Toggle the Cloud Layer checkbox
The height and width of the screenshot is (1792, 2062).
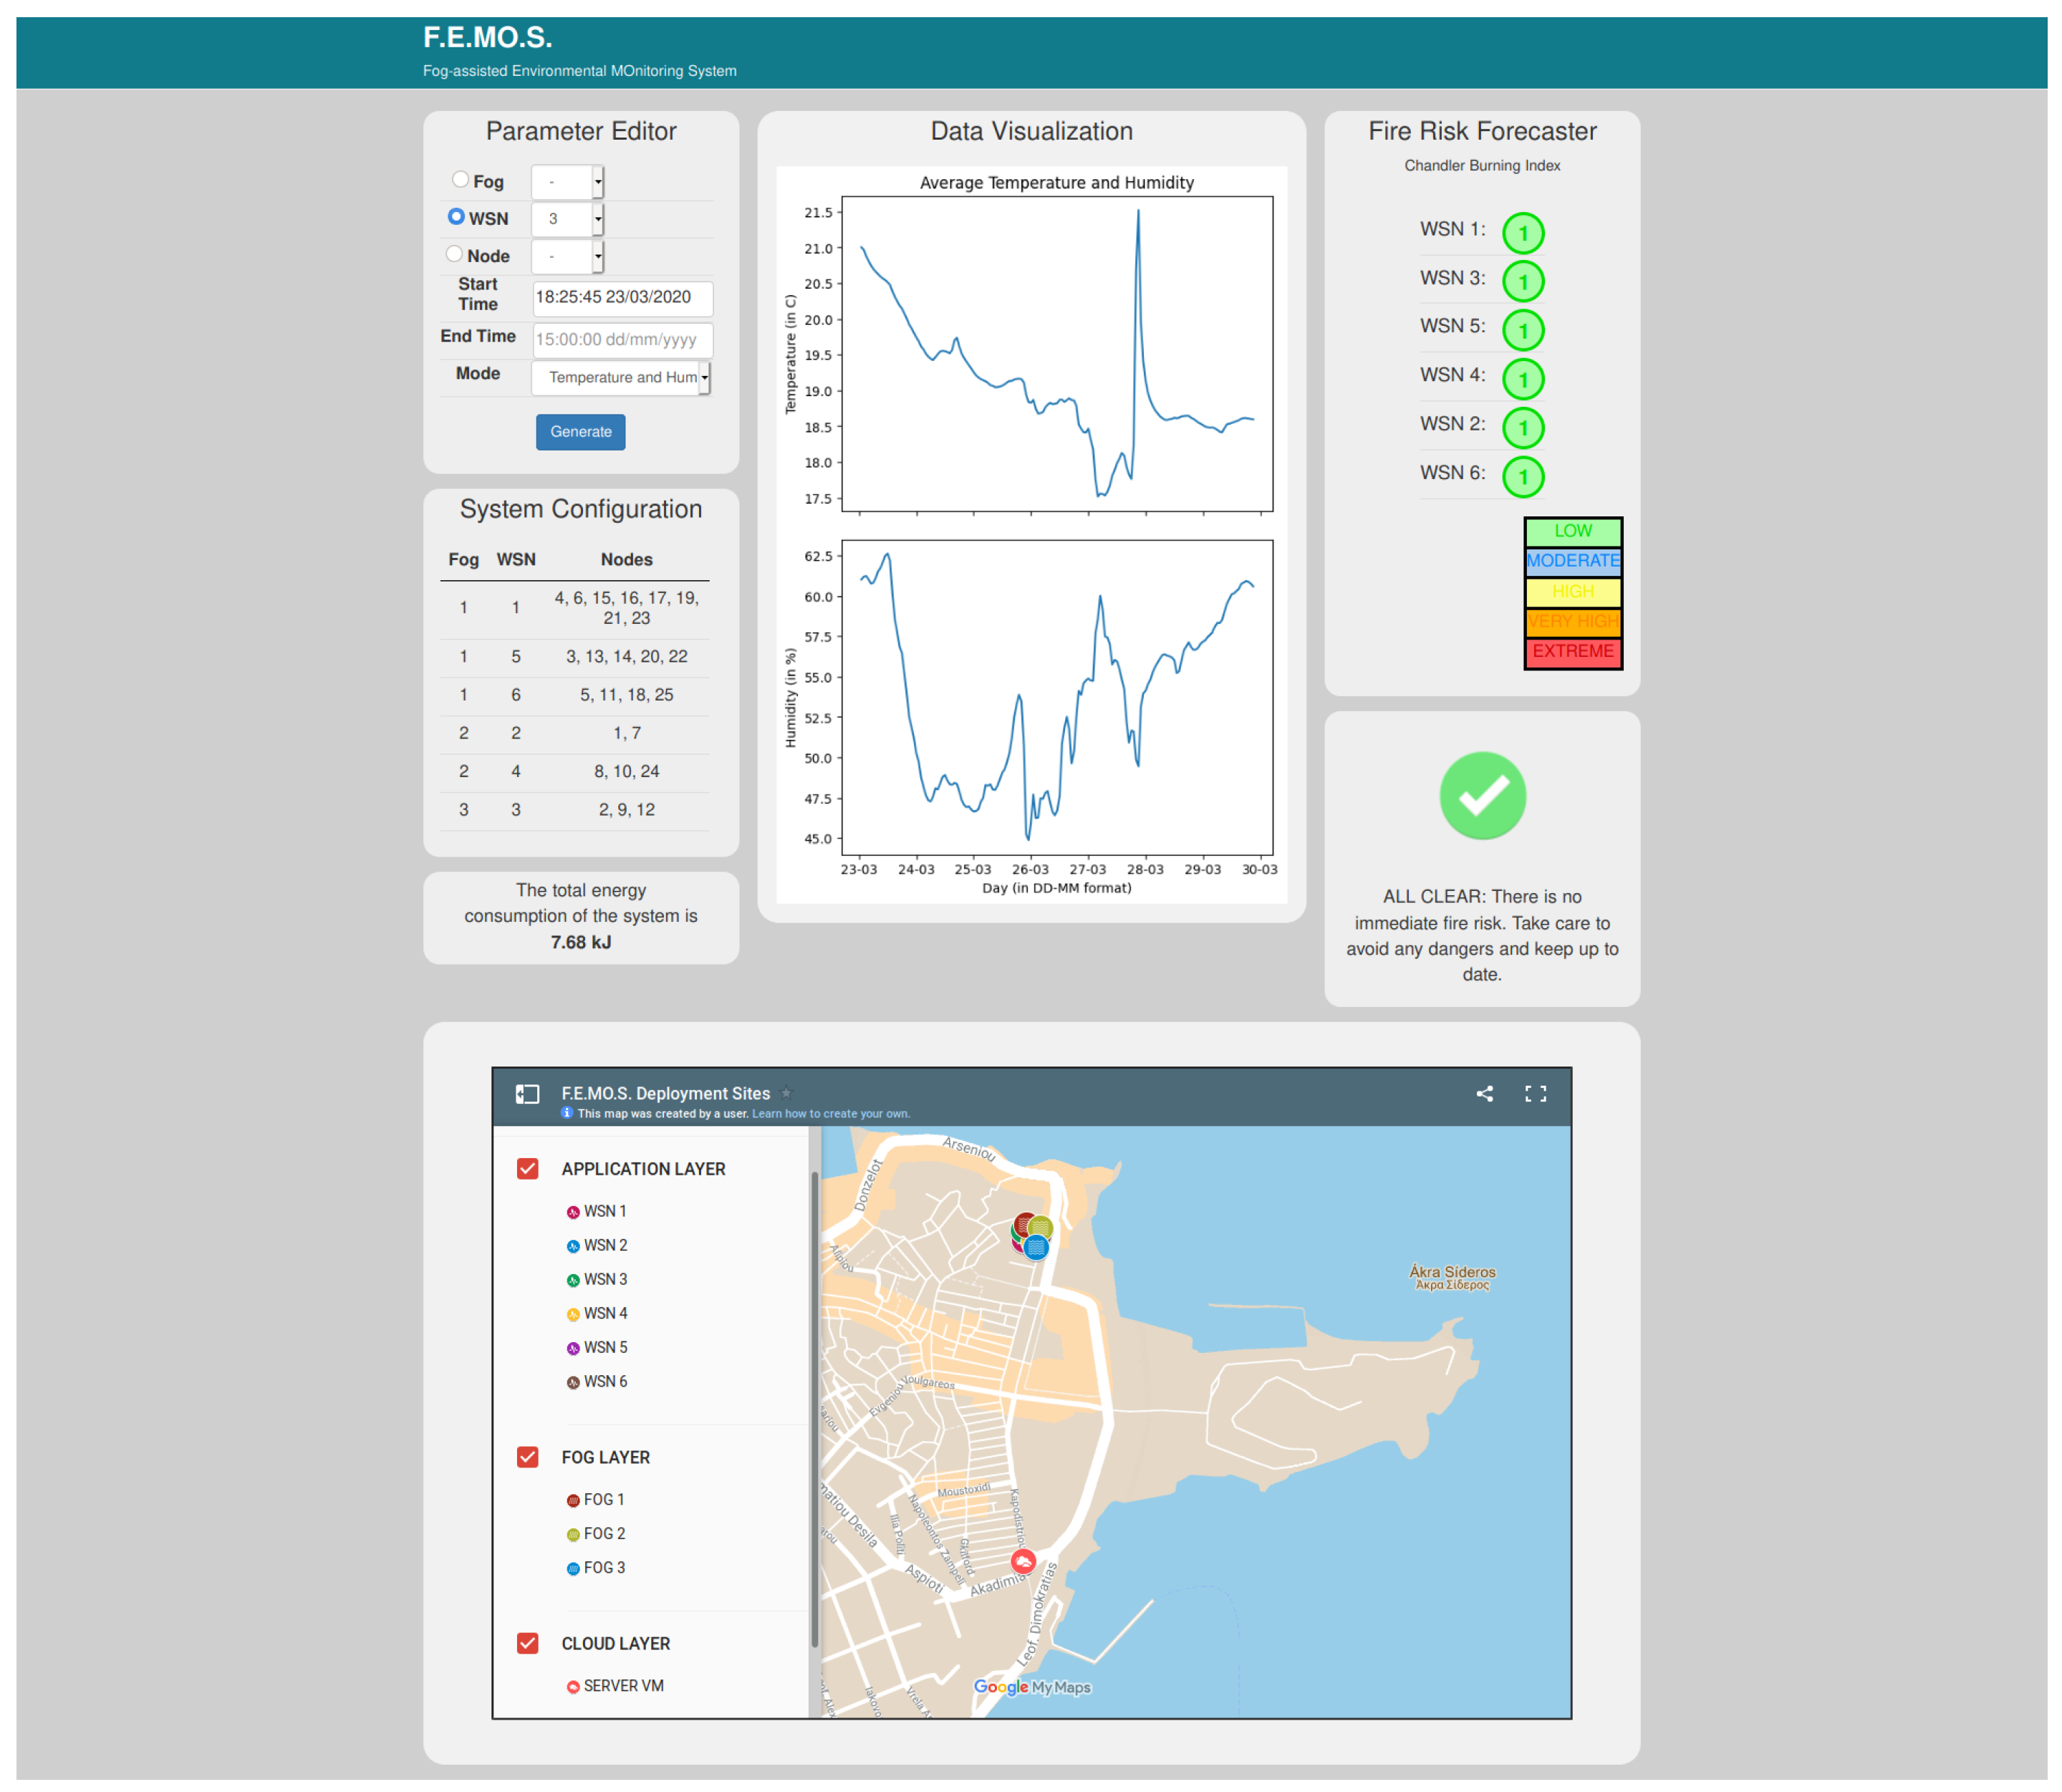[528, 1644]
